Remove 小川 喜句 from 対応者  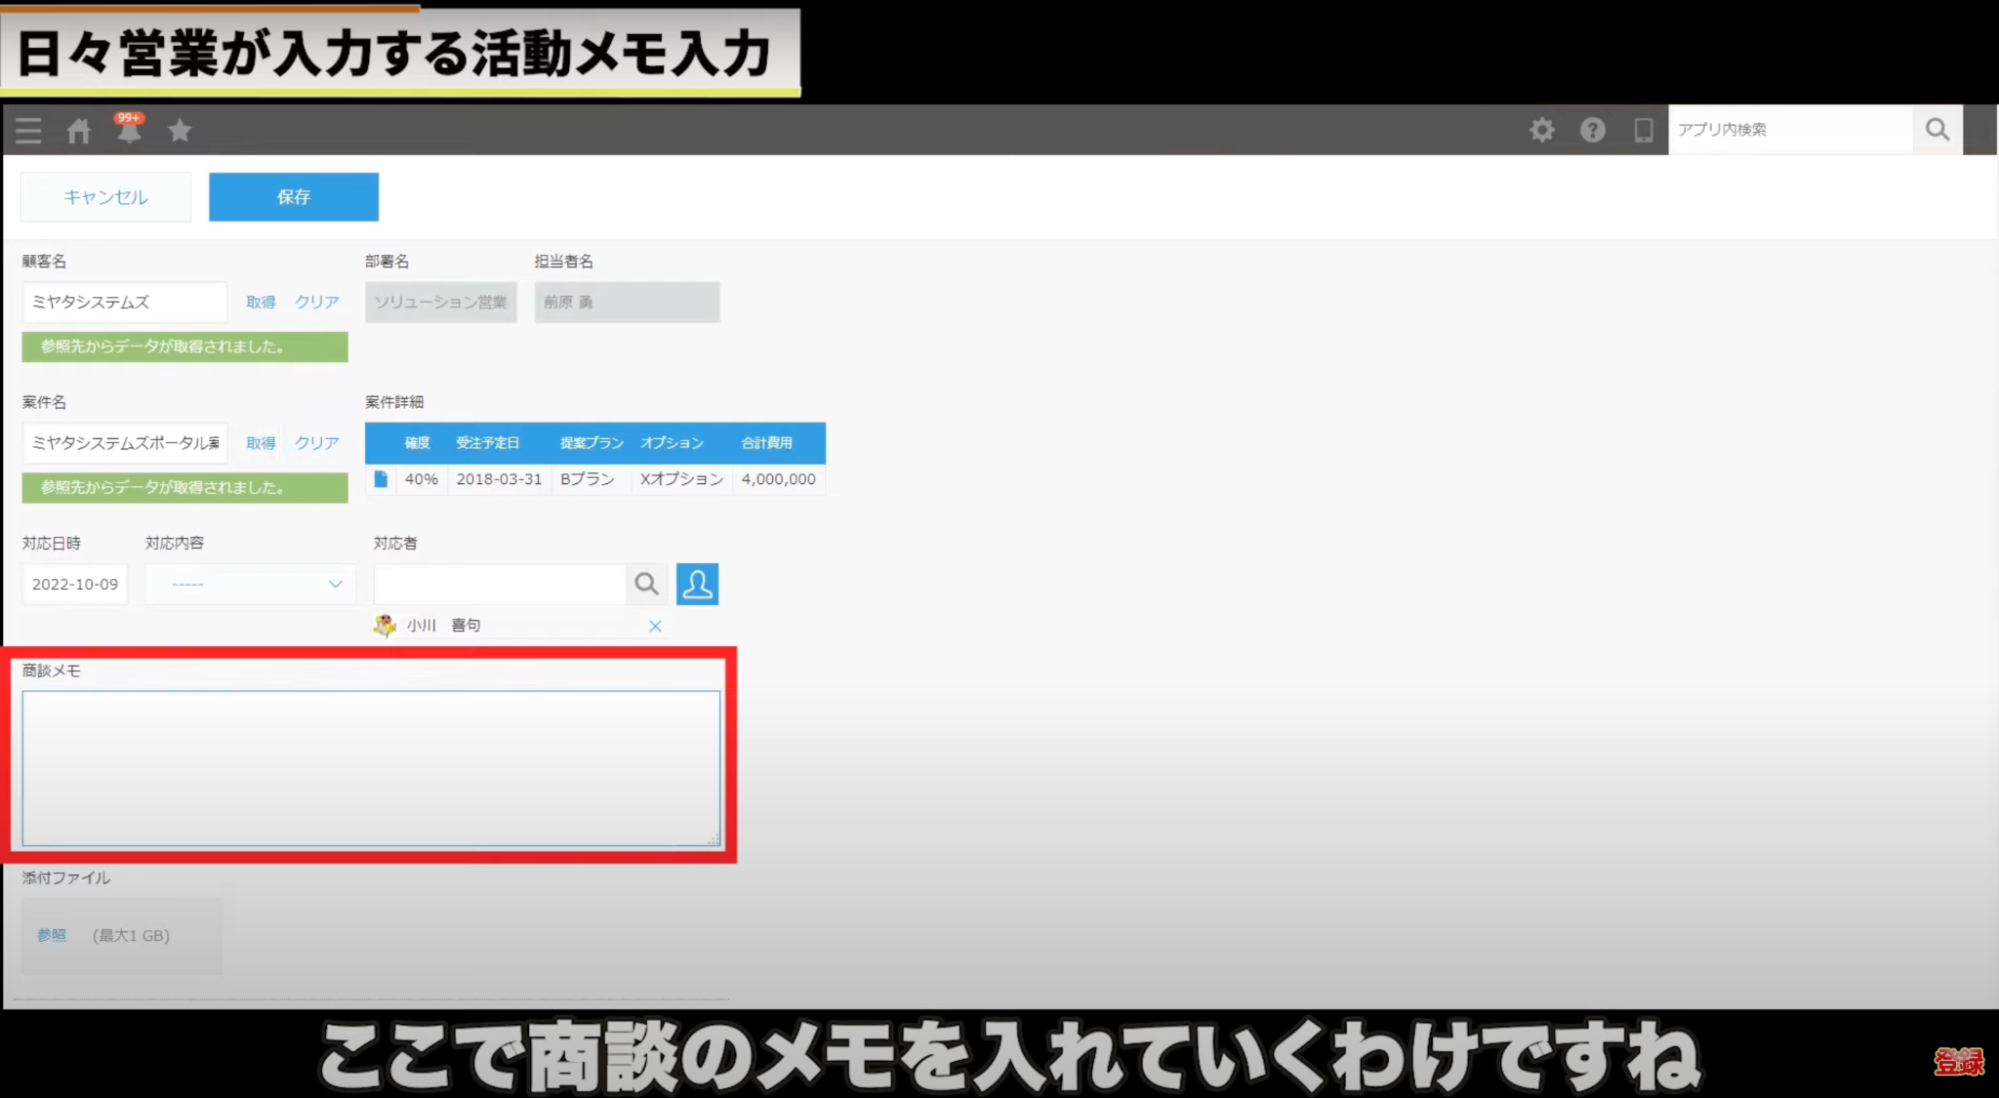point(655,626)
